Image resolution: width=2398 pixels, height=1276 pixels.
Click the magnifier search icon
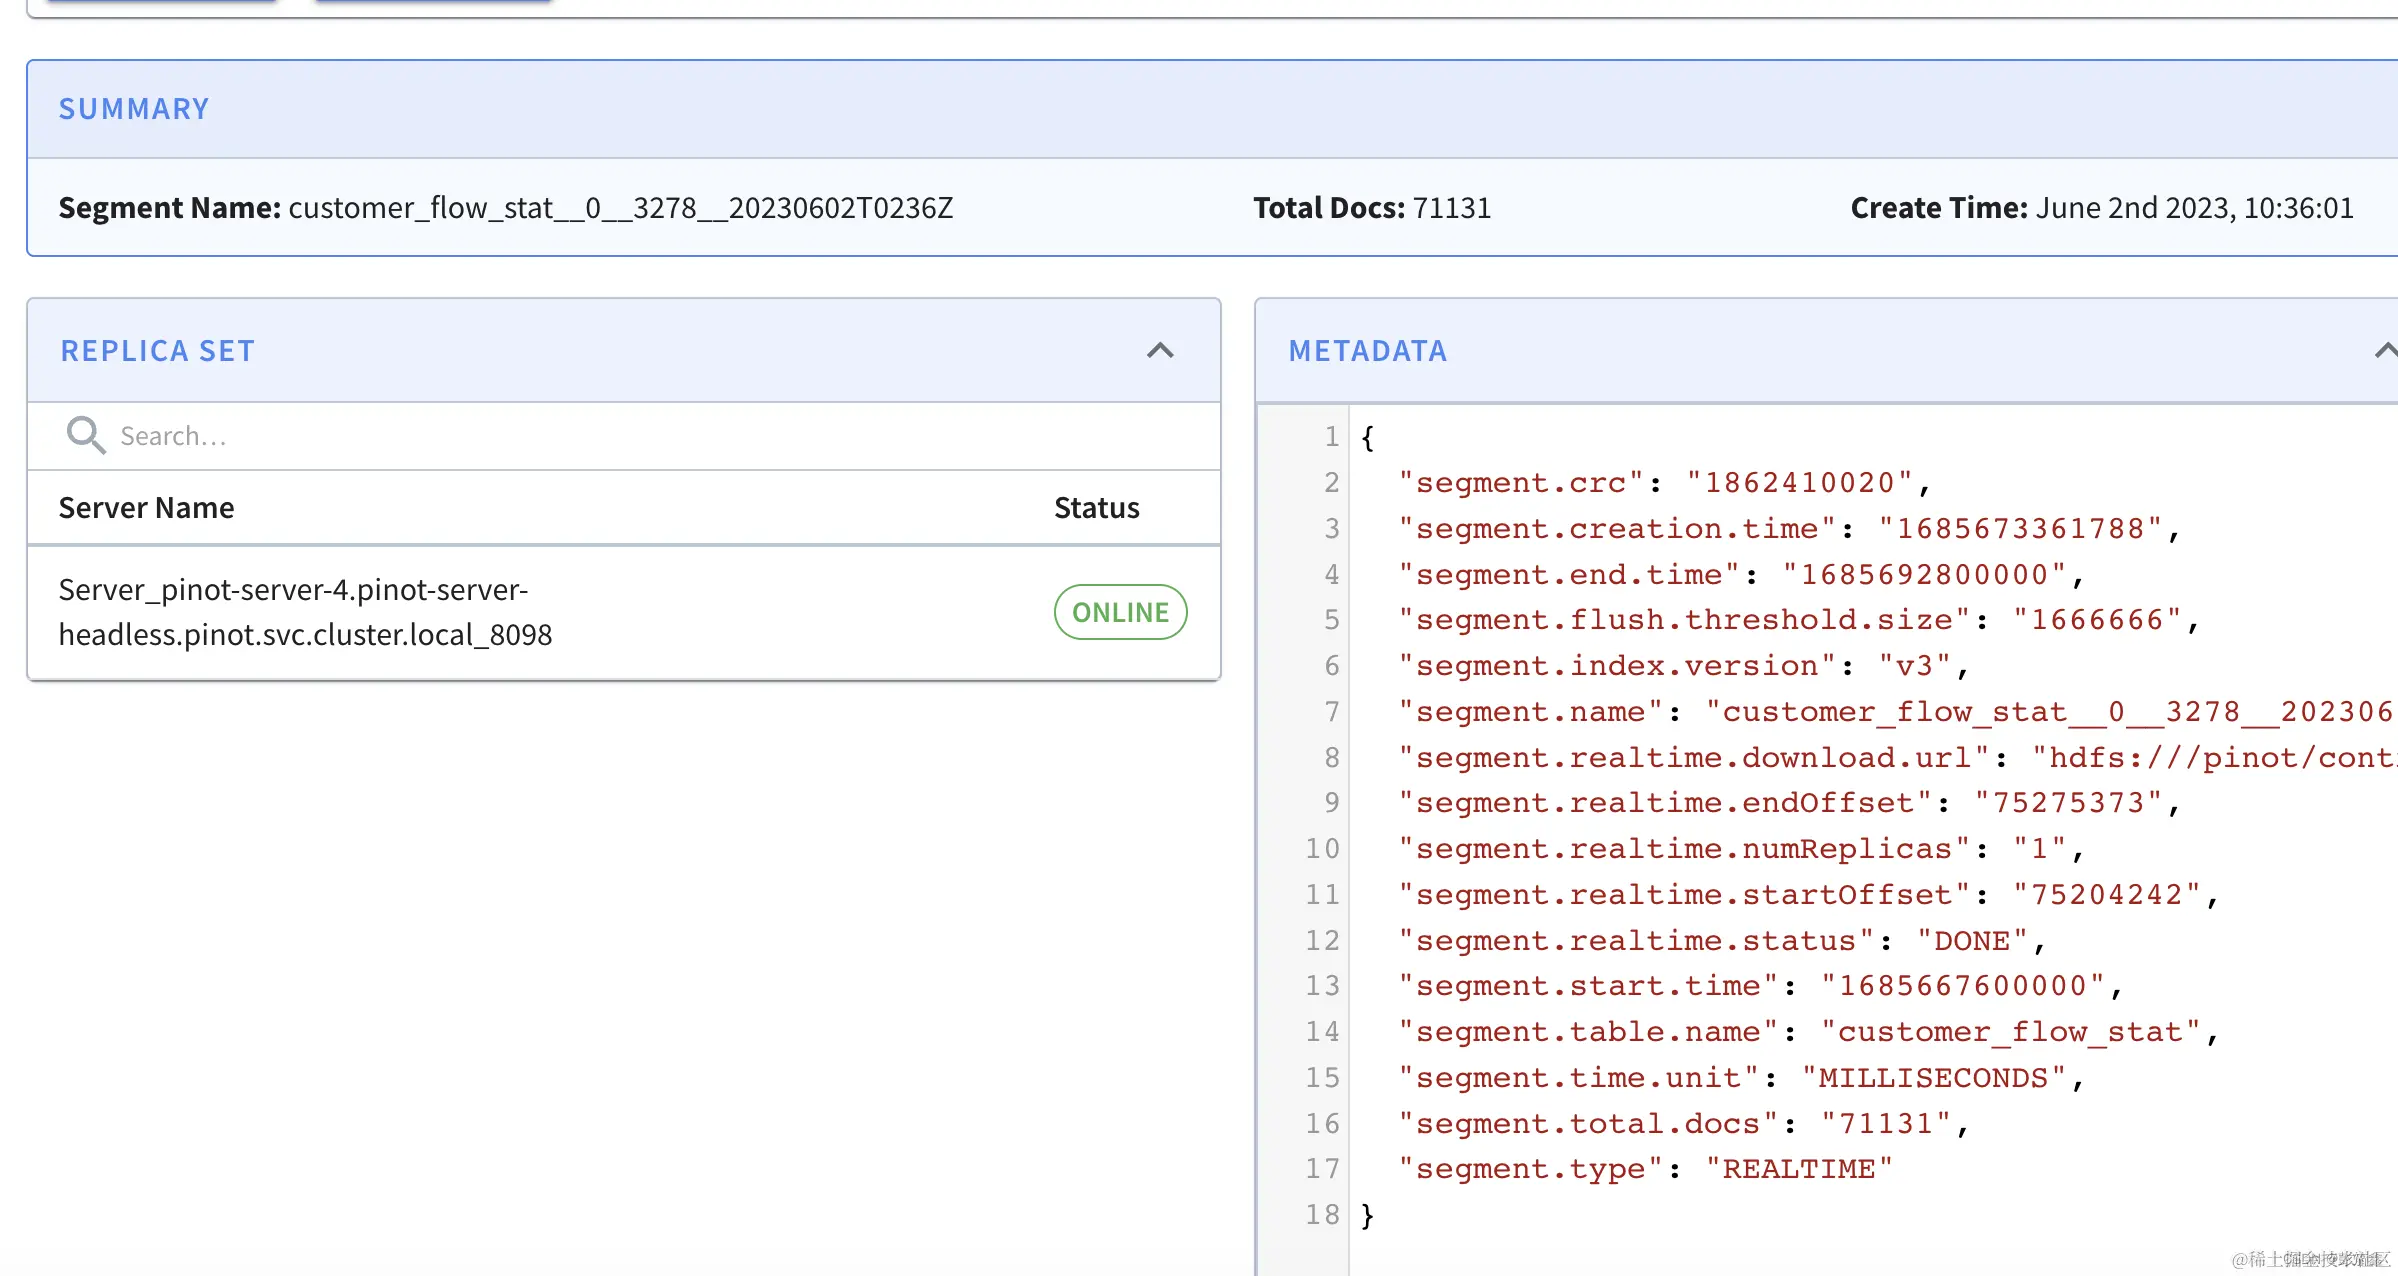point(85,435)
